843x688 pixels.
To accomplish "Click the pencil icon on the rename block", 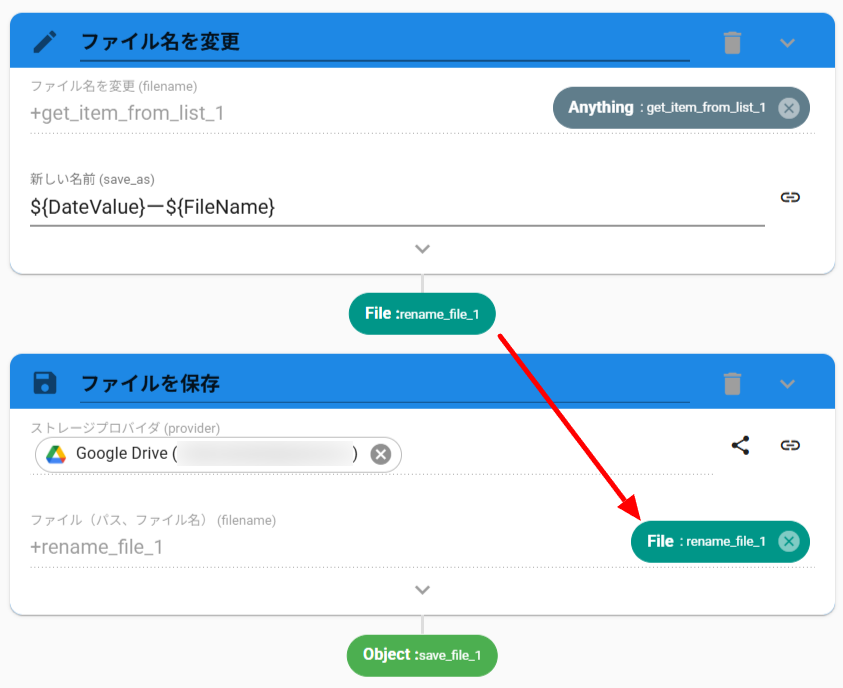I will coord(45,42).
